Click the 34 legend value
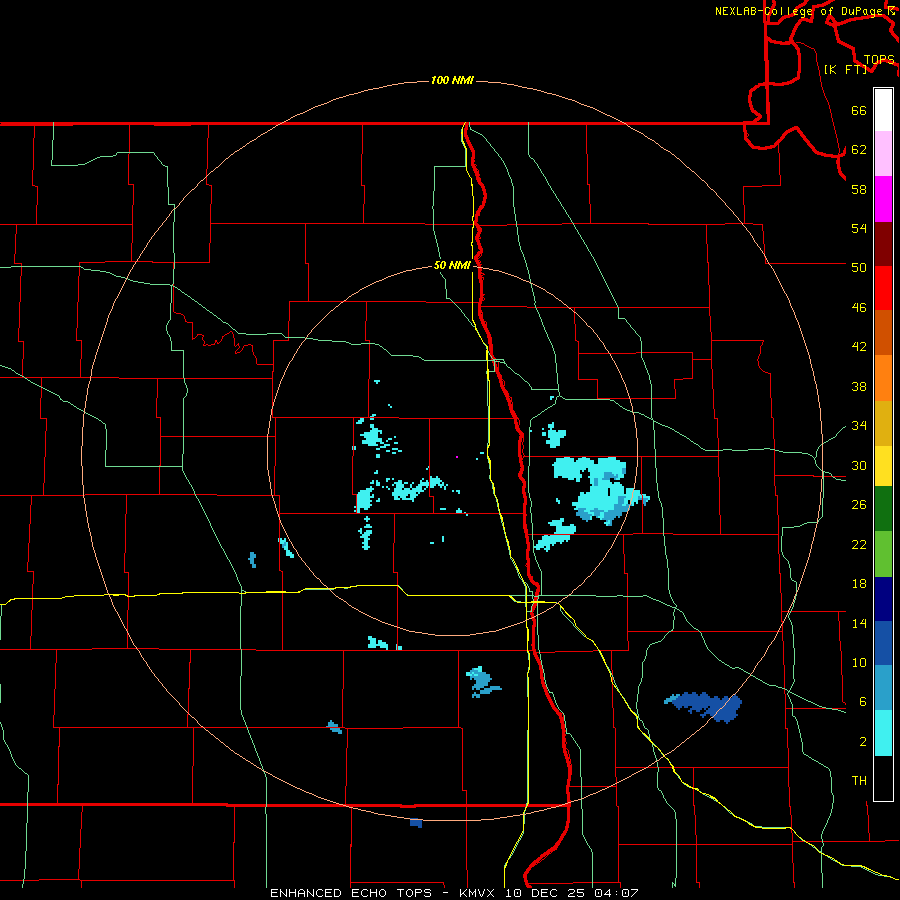The image size is (900, 900). (859, 426)
